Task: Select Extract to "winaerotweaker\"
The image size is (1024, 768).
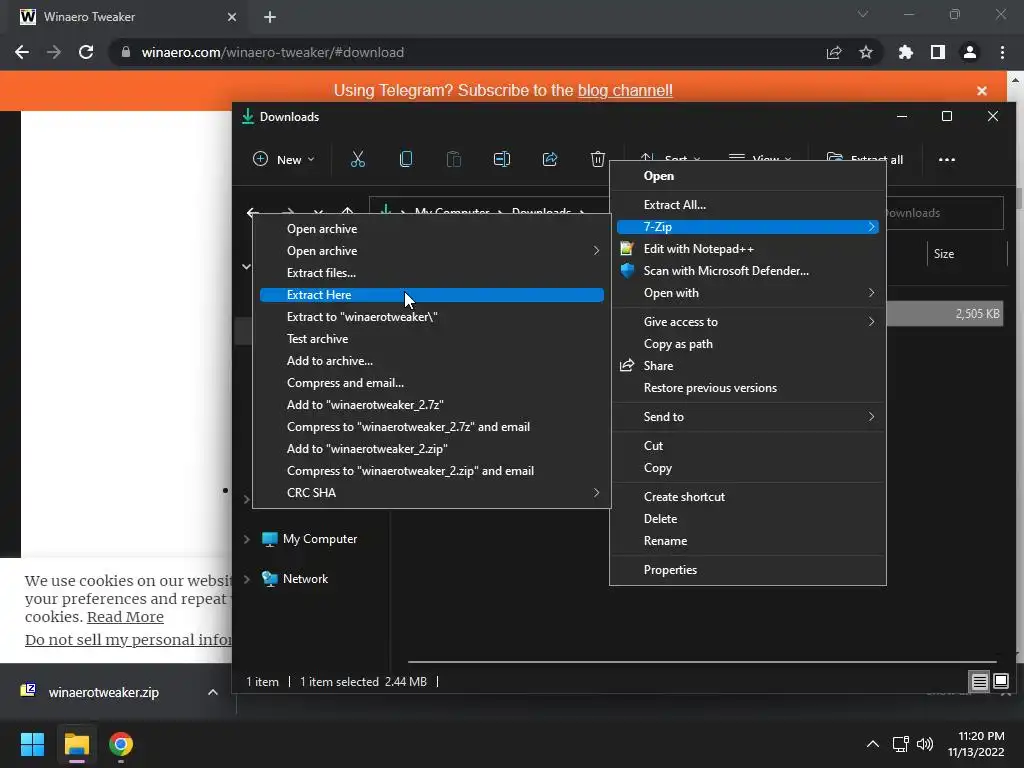Action: click(432, 317)
